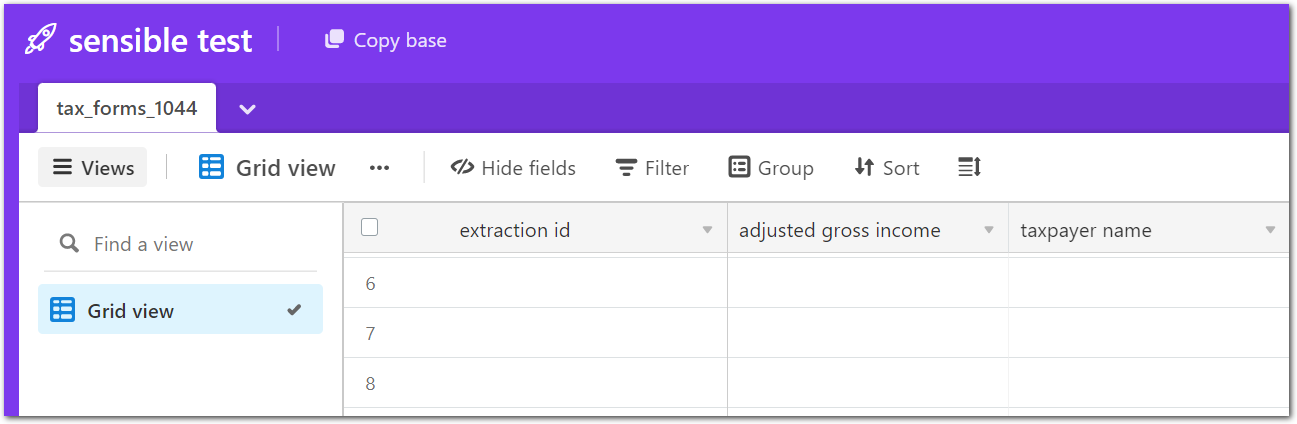
Task: Select Grid view in the sidebar
Action: (180, 310)
